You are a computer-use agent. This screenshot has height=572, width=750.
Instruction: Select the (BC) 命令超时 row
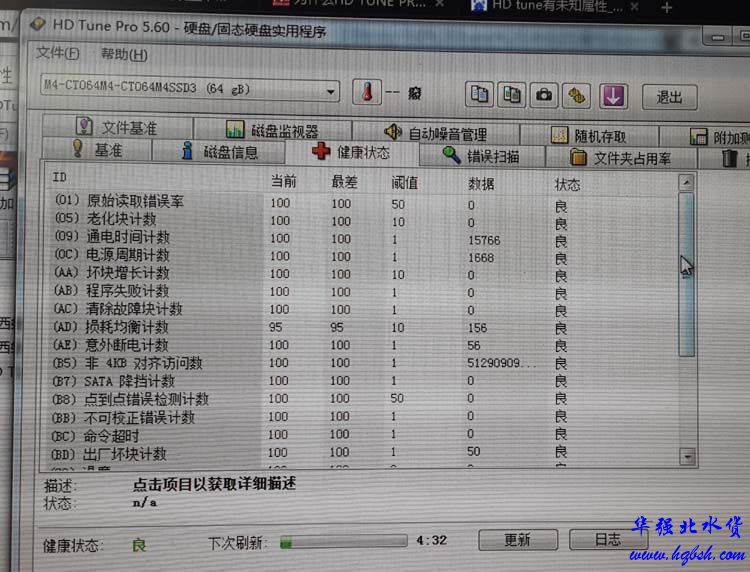point(364,434)
